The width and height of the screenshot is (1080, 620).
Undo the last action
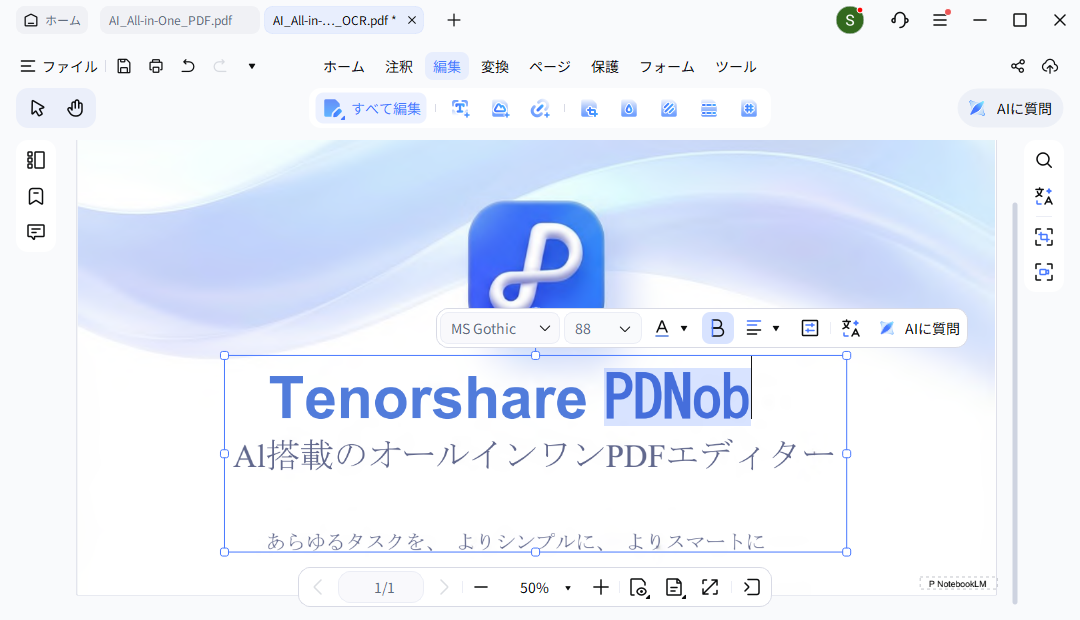coord(188,66)
